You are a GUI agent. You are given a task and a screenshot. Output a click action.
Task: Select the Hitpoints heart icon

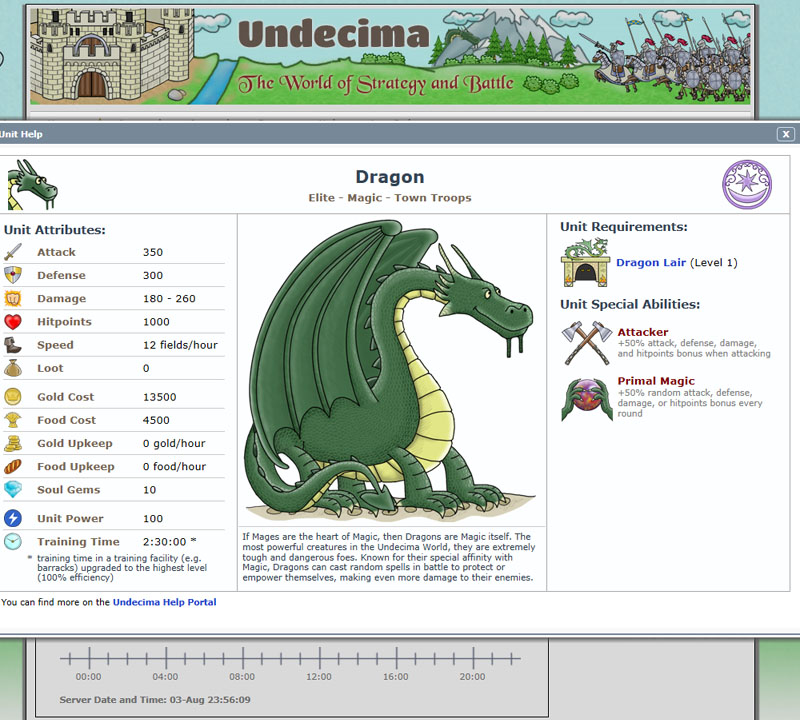(14, 321)
